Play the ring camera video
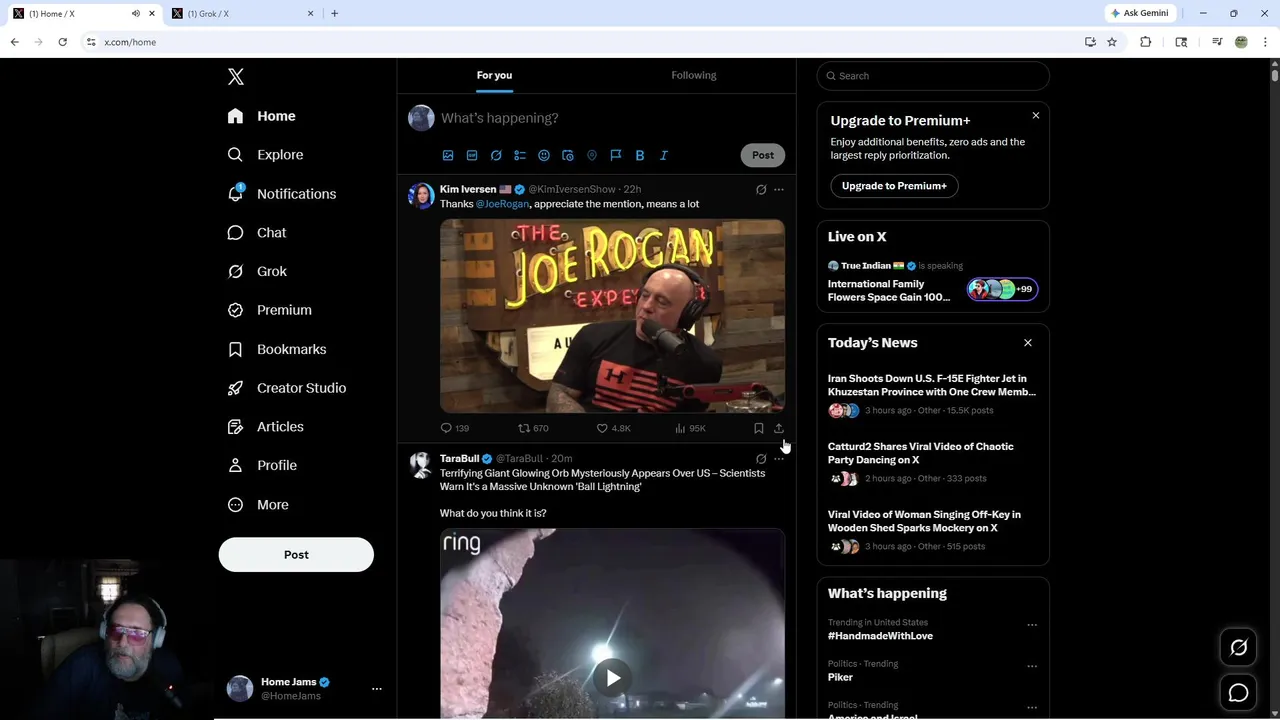Viewport: 1280px width, 720px height. (613, 678)
